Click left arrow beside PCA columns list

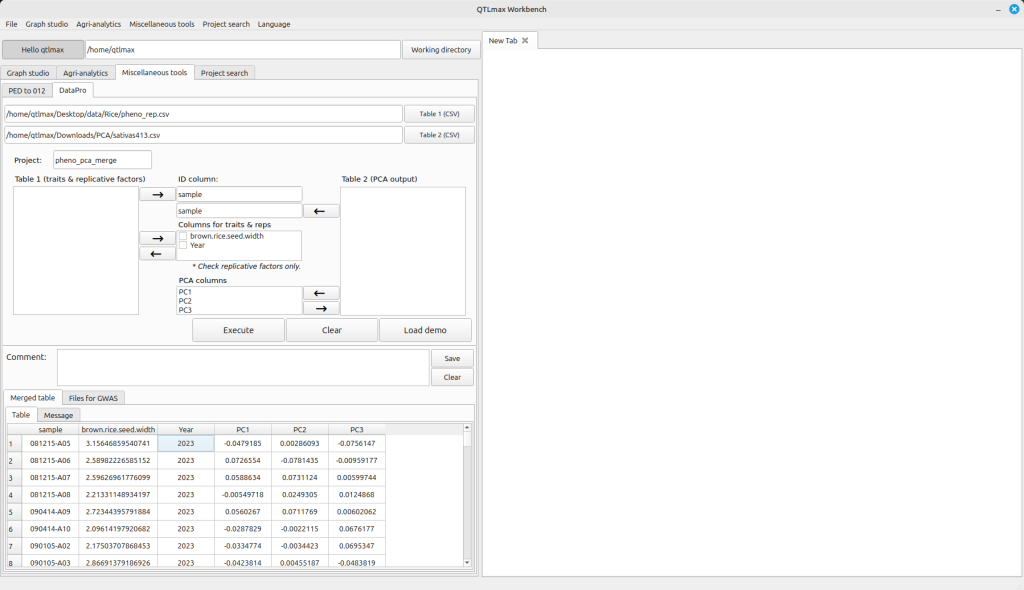coord(321,293)
